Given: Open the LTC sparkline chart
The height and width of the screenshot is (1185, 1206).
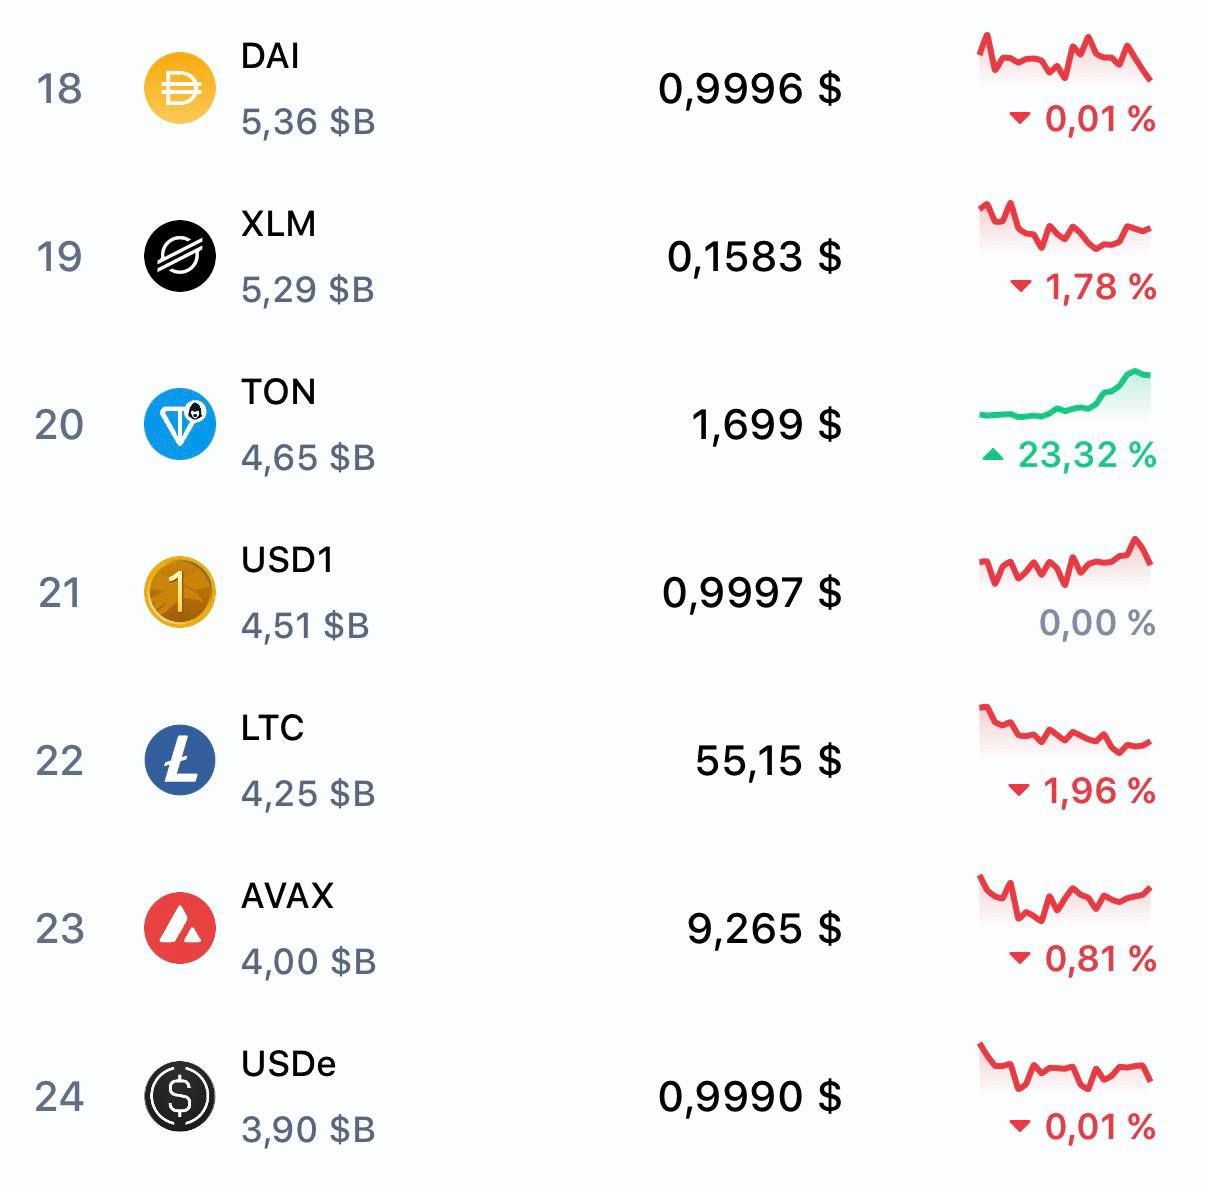Looking at the screenshot, I should tap(1065, 730).
